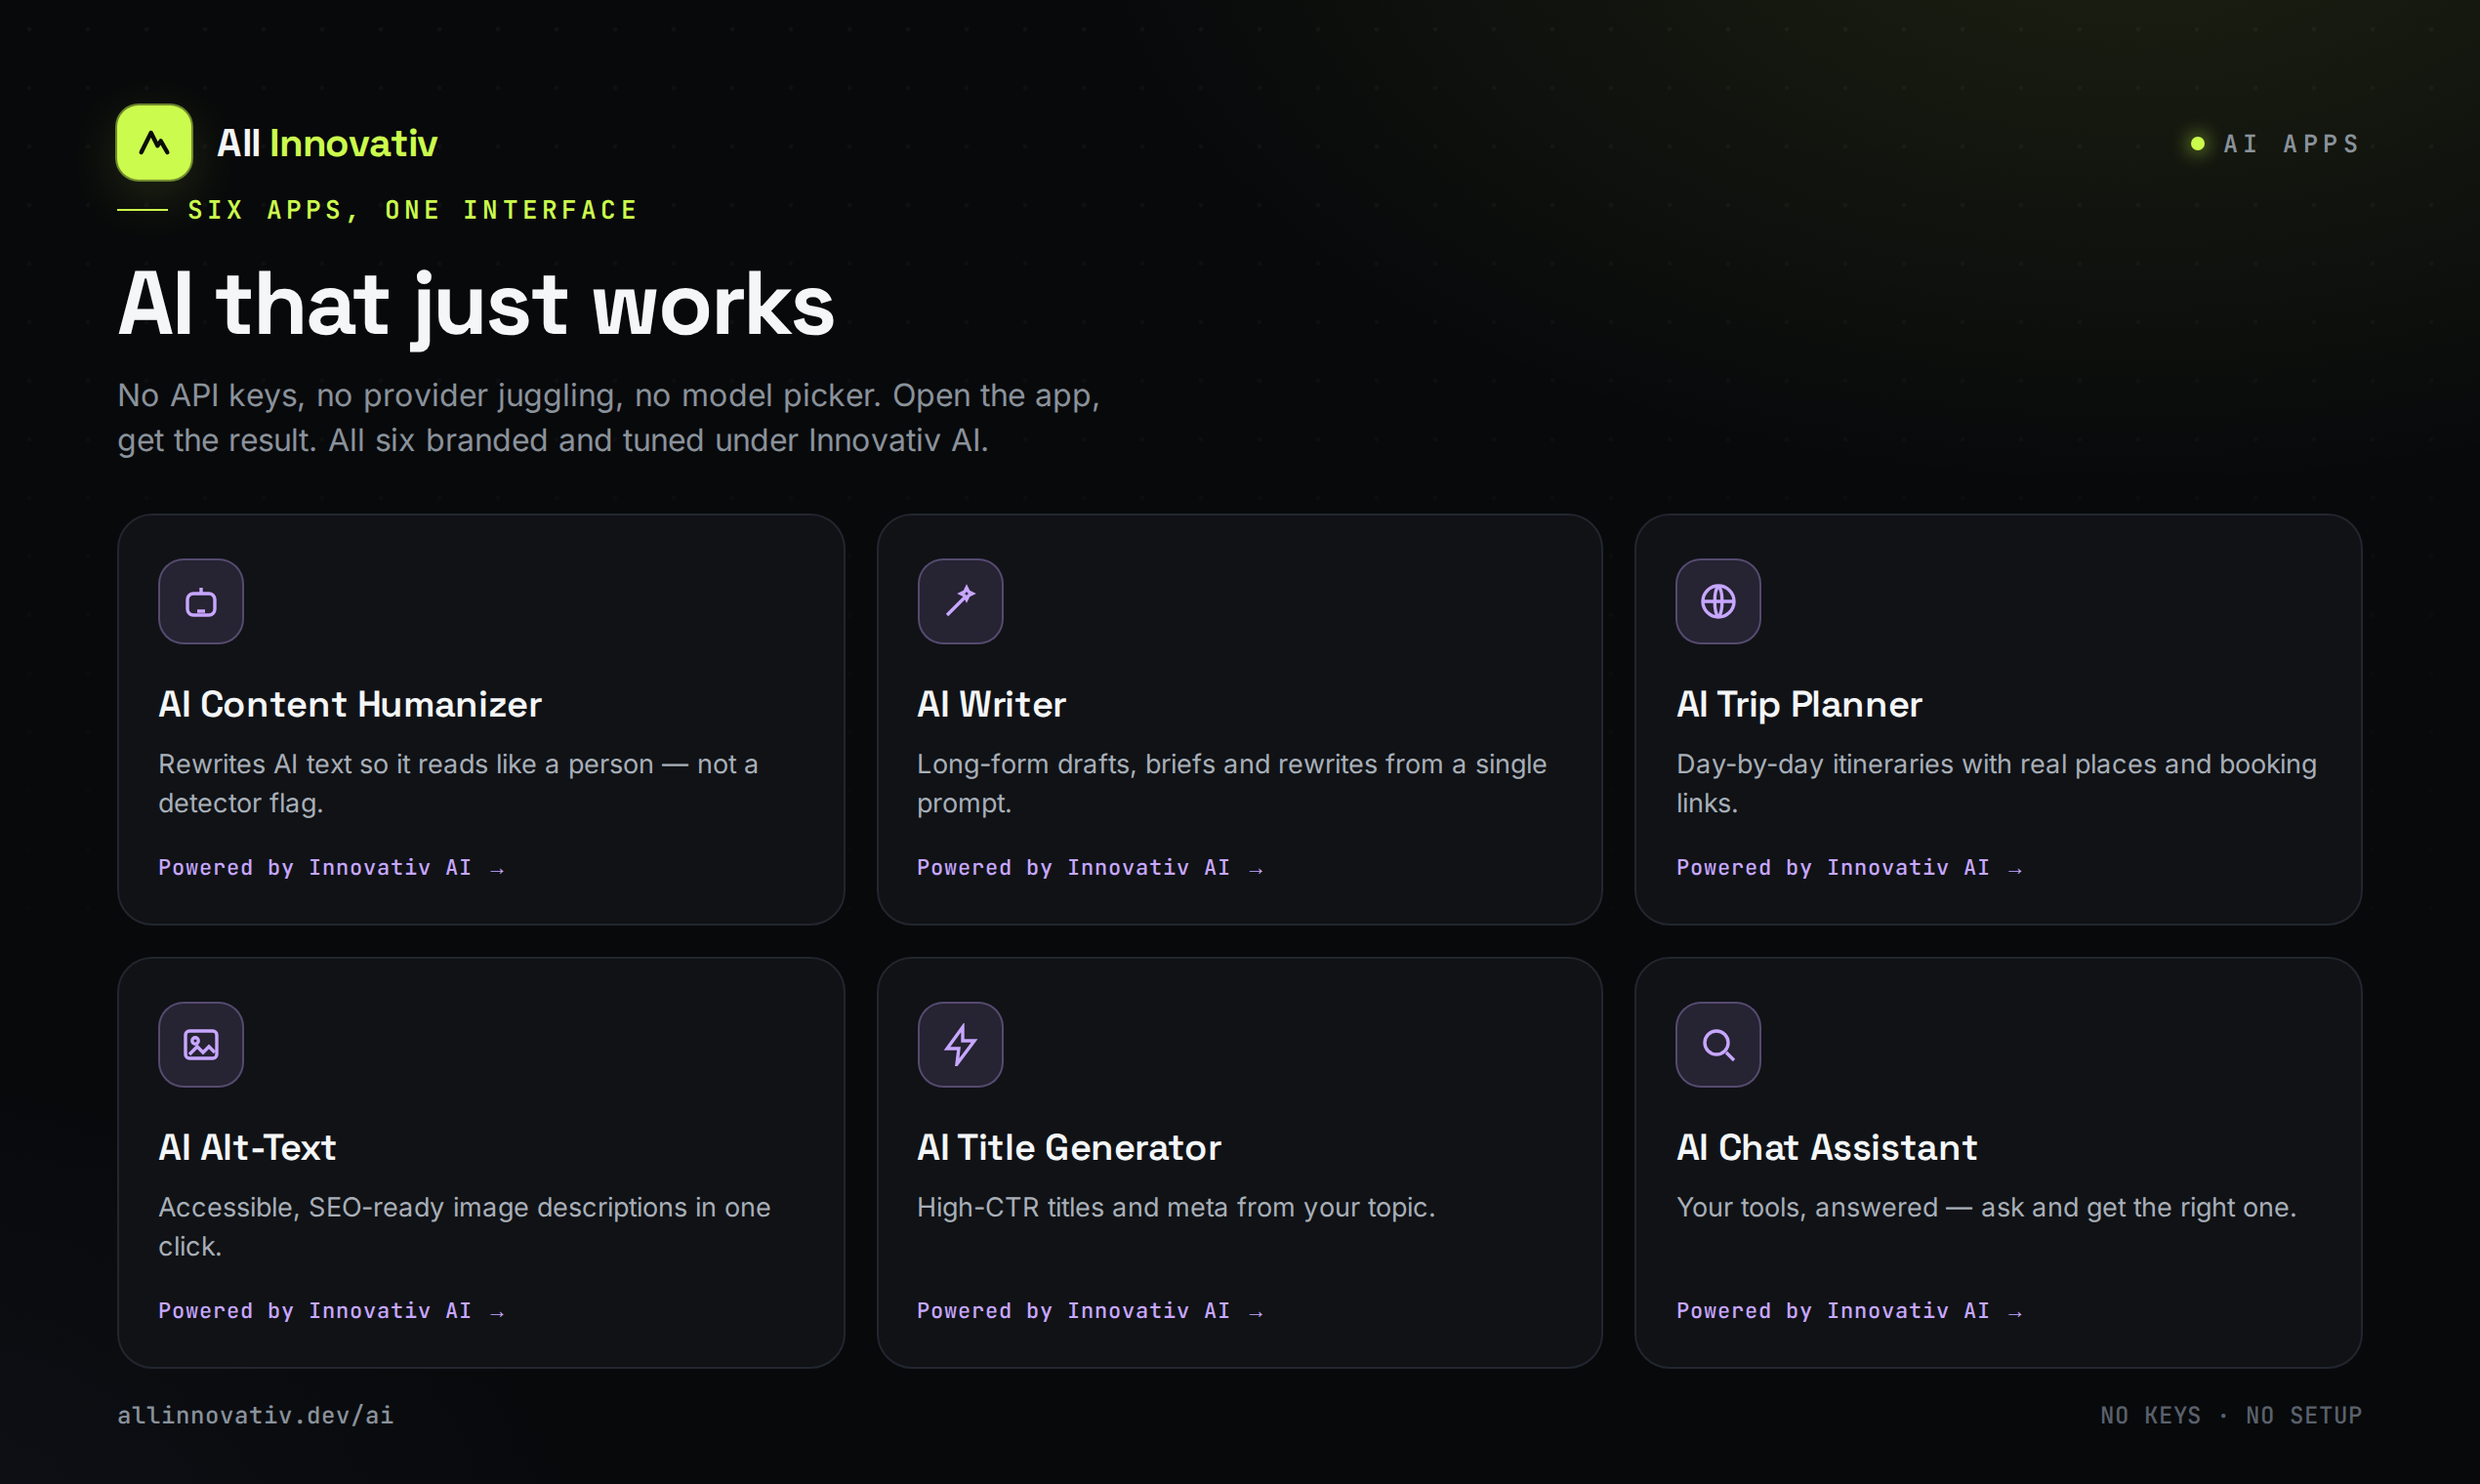Screen dimensions: 2480x1484
Task: Open the AI Chat Assistant card title
Action: (x=1826, y=1147)
